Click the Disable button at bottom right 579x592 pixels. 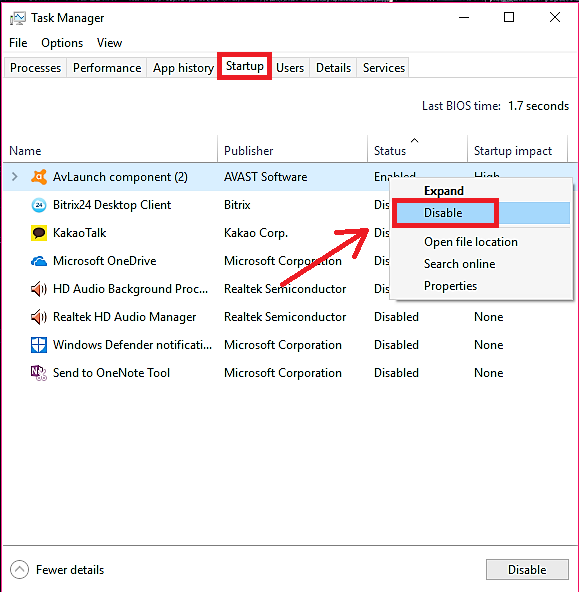tap(527, 569)
